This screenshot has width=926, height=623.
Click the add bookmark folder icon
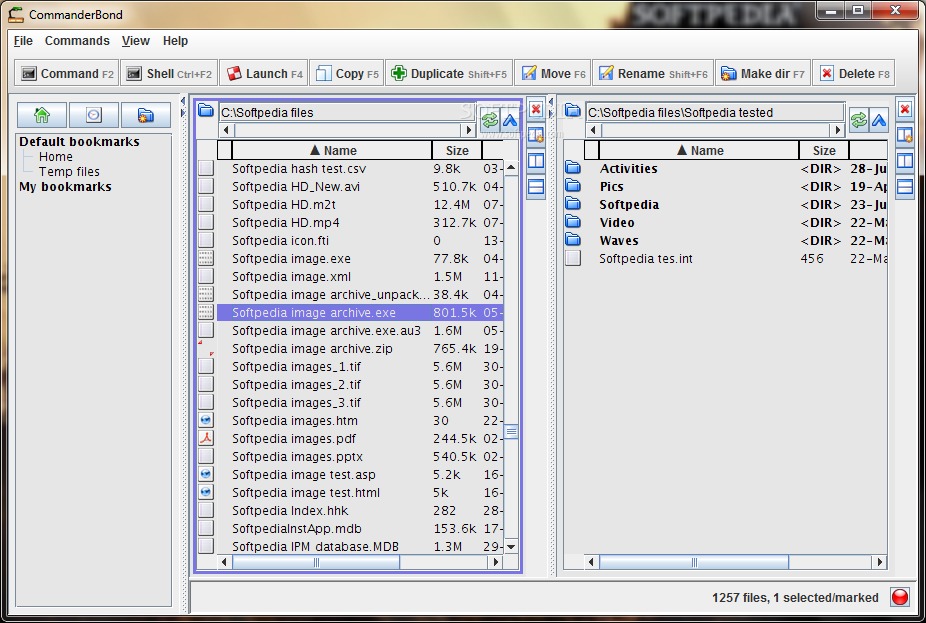click(145, 115)
